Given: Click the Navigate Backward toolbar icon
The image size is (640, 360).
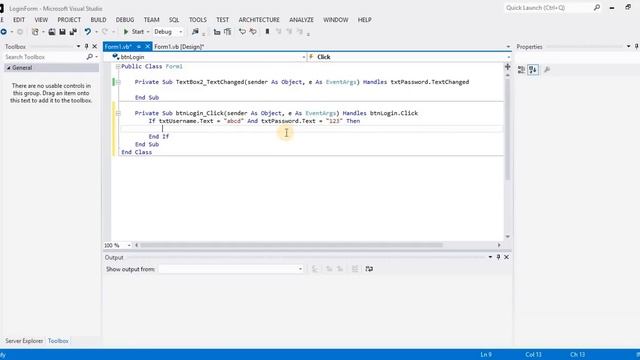Looking at the screenshot, I should coord(4,31).
